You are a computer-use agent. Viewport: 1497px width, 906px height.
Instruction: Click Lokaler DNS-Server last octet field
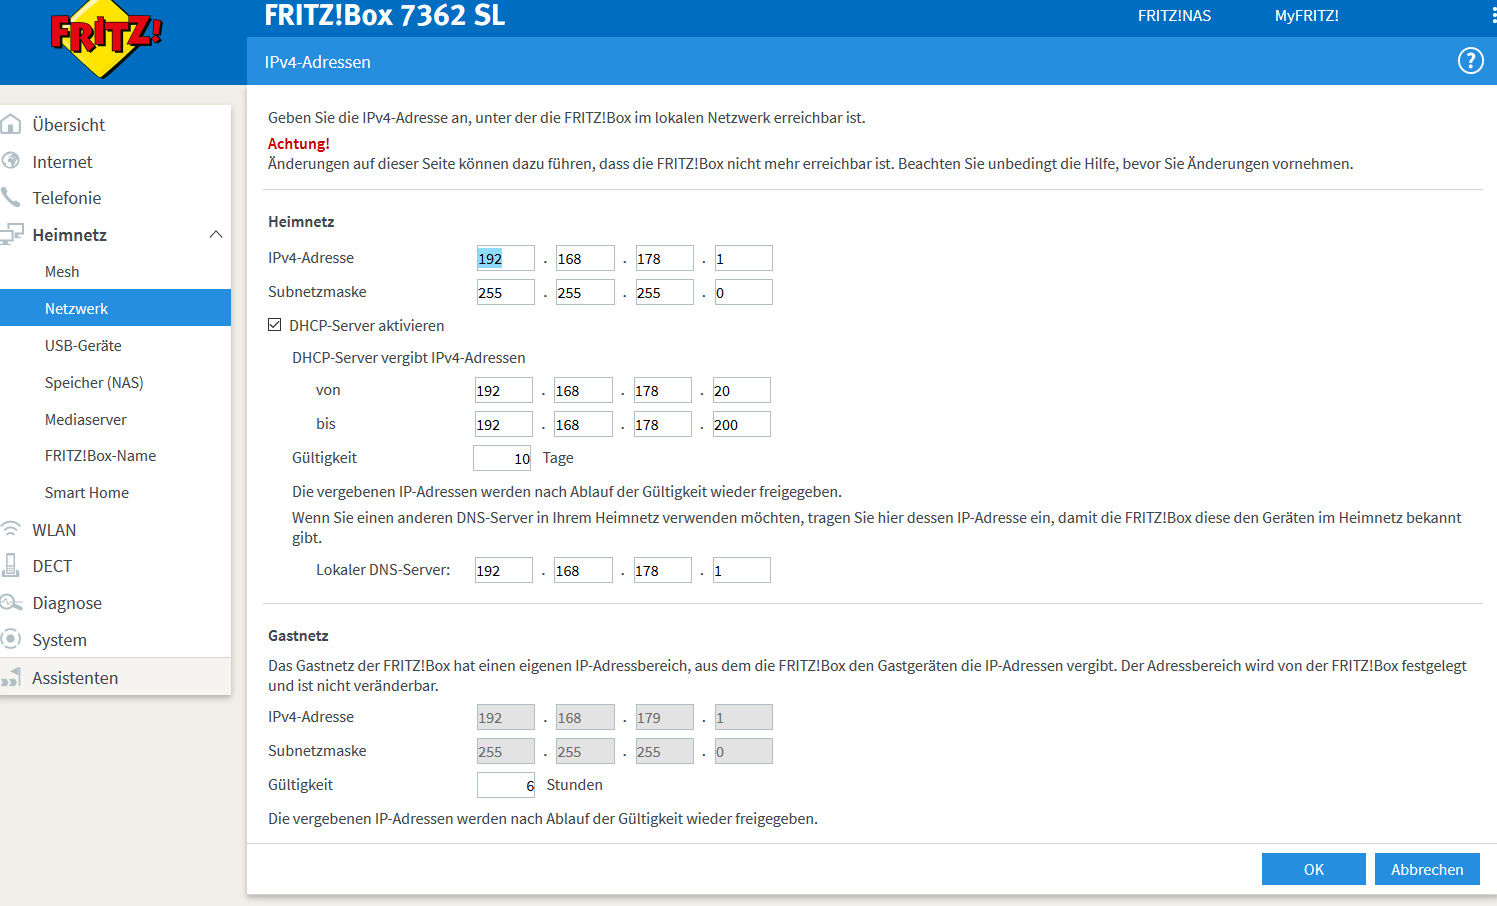click(x=741, y=570)
